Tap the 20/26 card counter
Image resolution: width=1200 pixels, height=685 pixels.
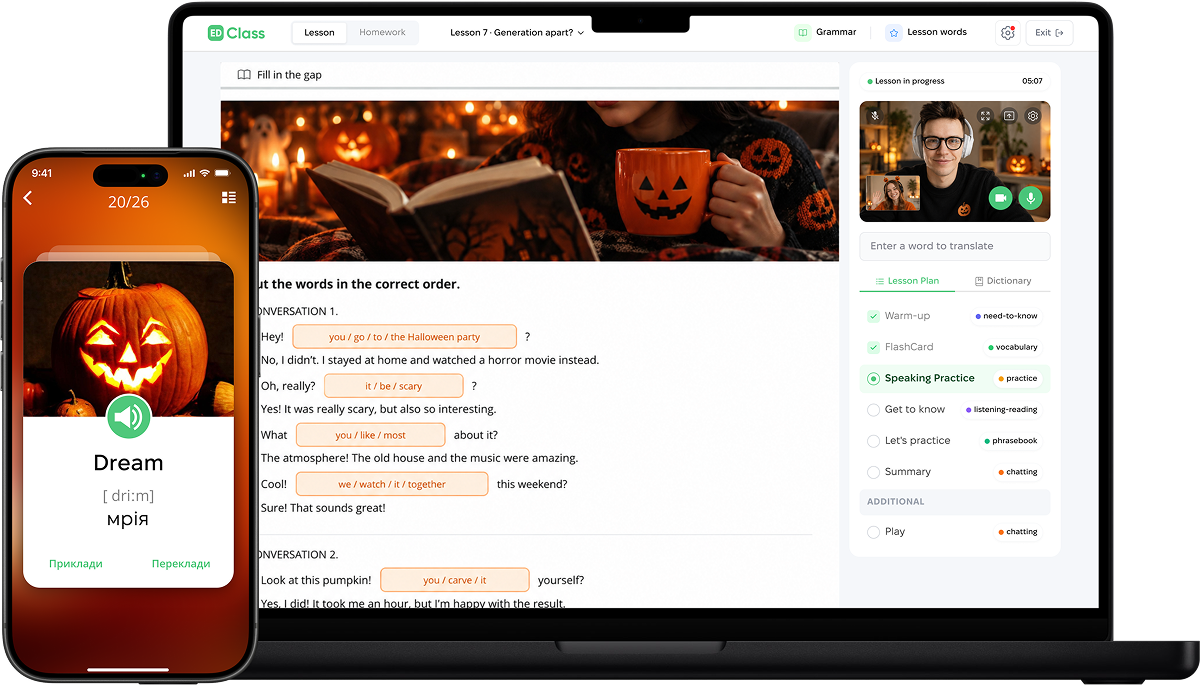click(x=128, y=202)
